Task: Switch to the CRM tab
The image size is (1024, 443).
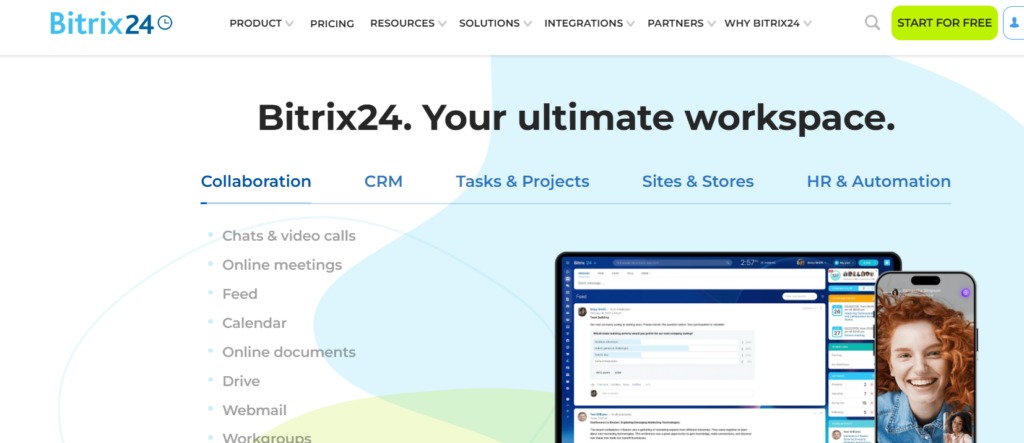Action: tap(383, 181)
